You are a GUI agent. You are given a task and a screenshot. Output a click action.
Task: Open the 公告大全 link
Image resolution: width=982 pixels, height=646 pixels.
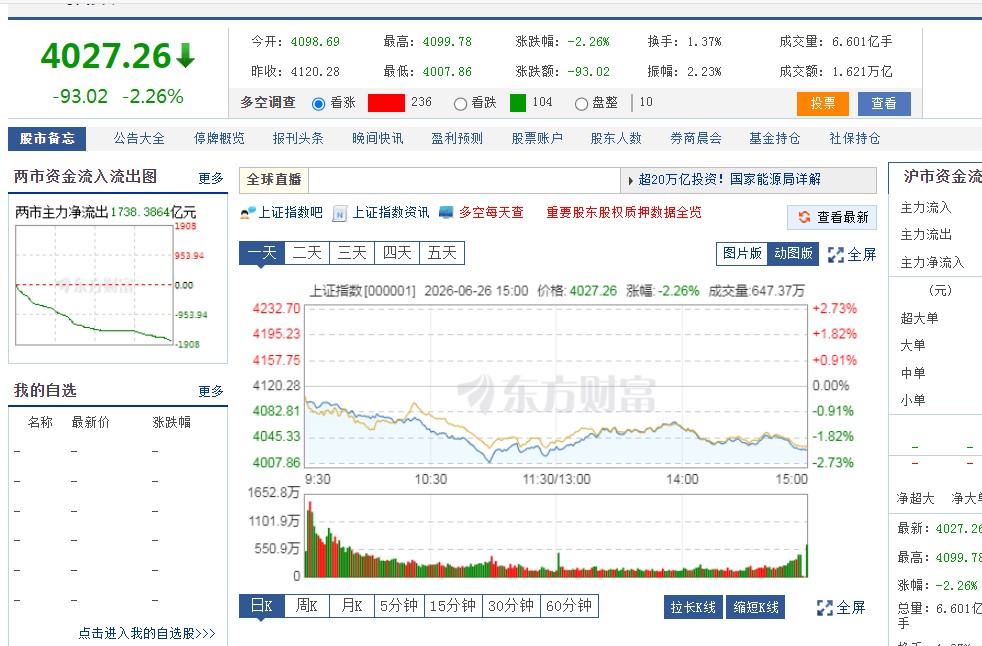(x=139, y=138)
